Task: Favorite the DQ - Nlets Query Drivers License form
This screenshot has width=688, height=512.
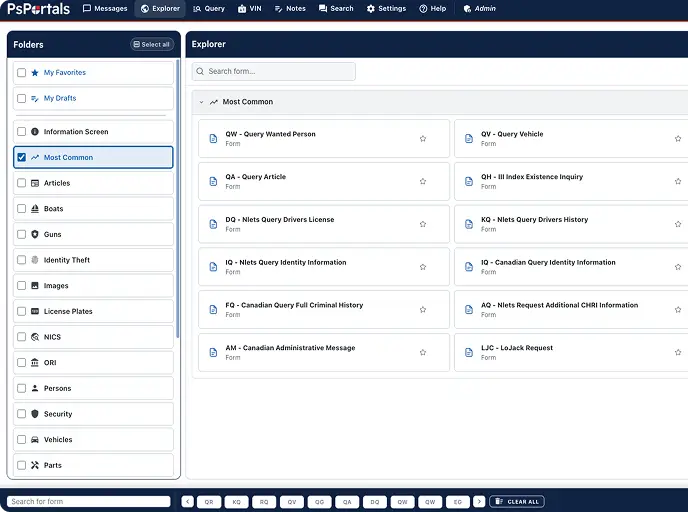Action: tap(423, 224)
